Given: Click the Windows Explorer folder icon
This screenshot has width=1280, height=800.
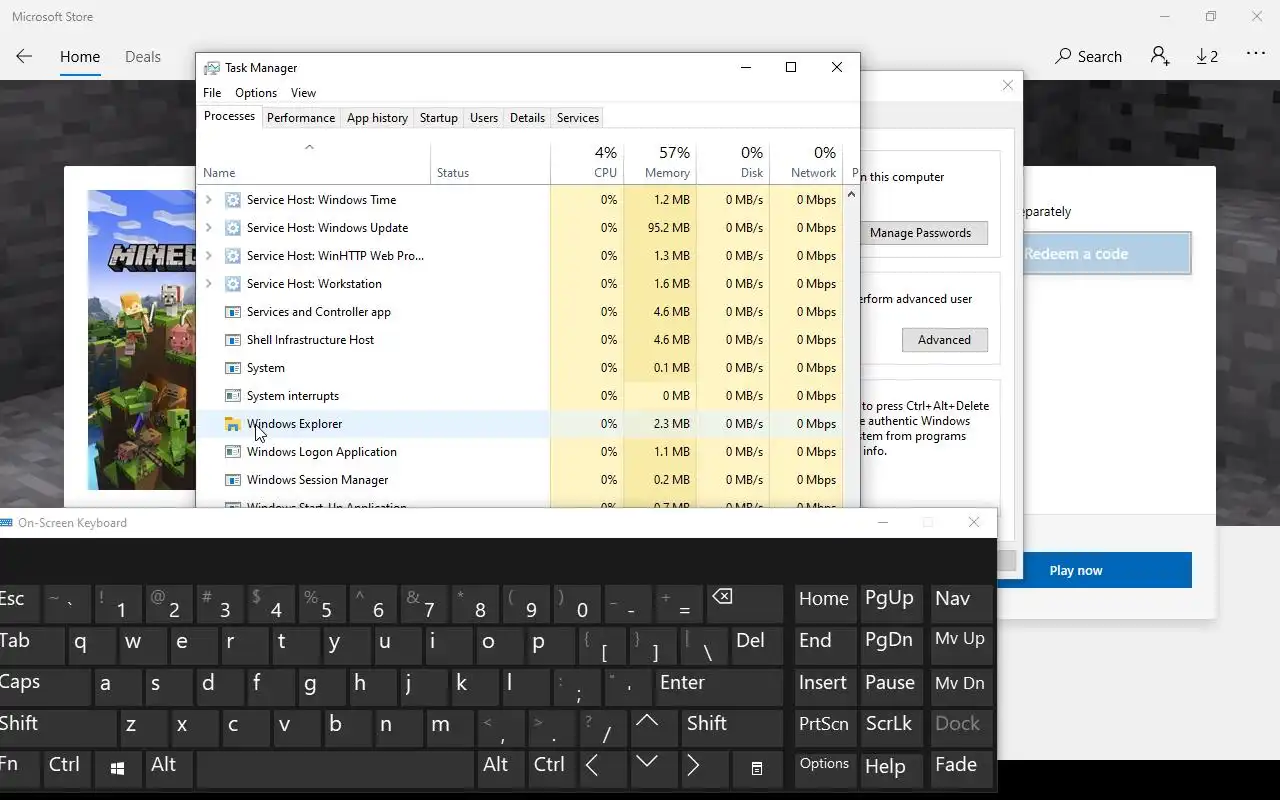Looking at the screenshot, I should click(x=233, y=424).
